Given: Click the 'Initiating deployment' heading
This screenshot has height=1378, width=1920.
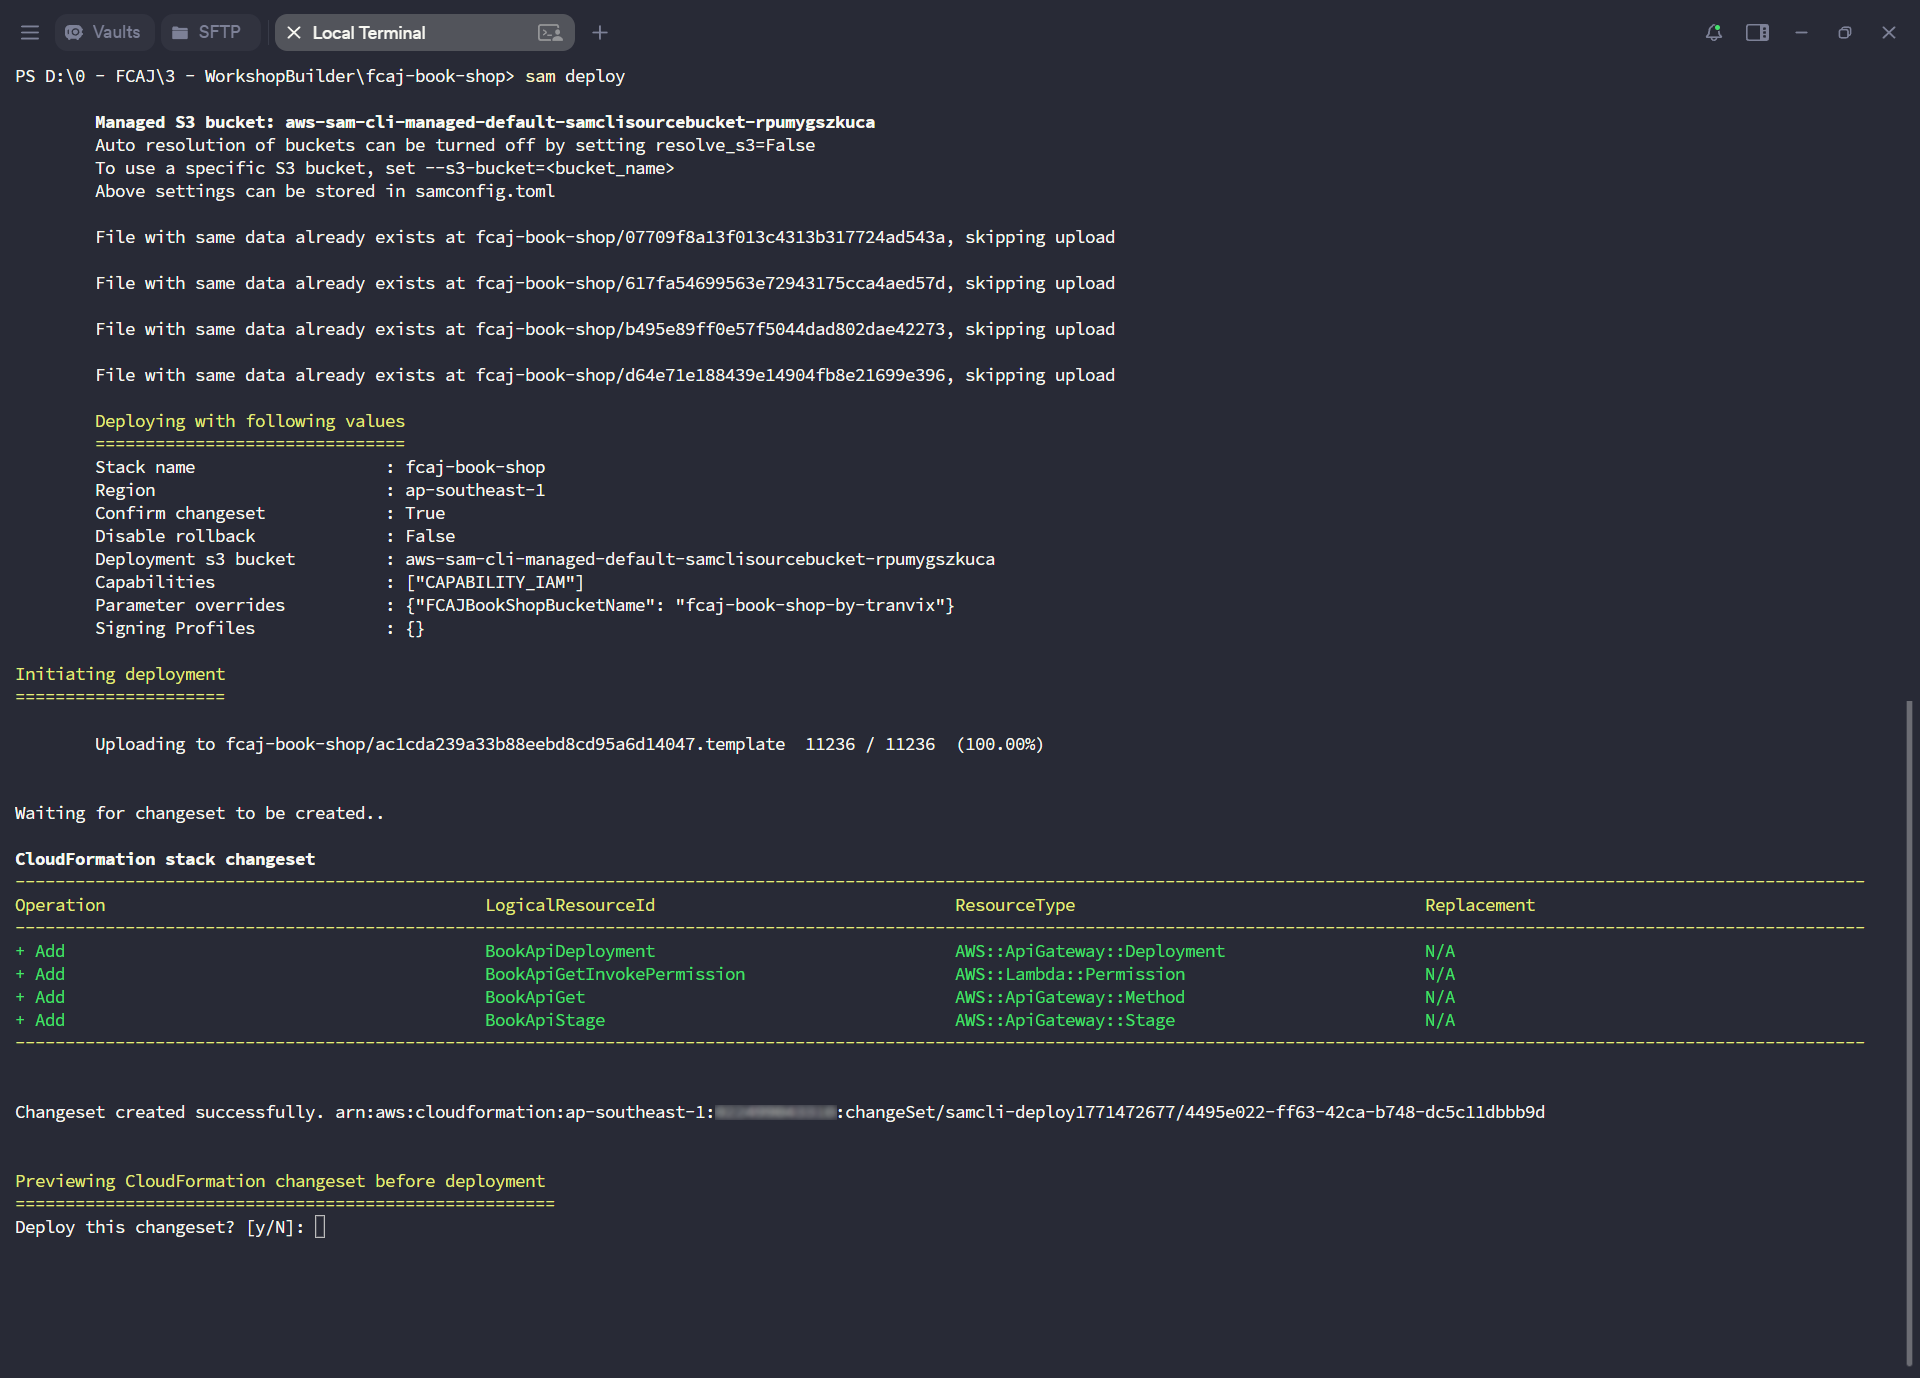Looking at the screenshot, I should coord(120,674).
